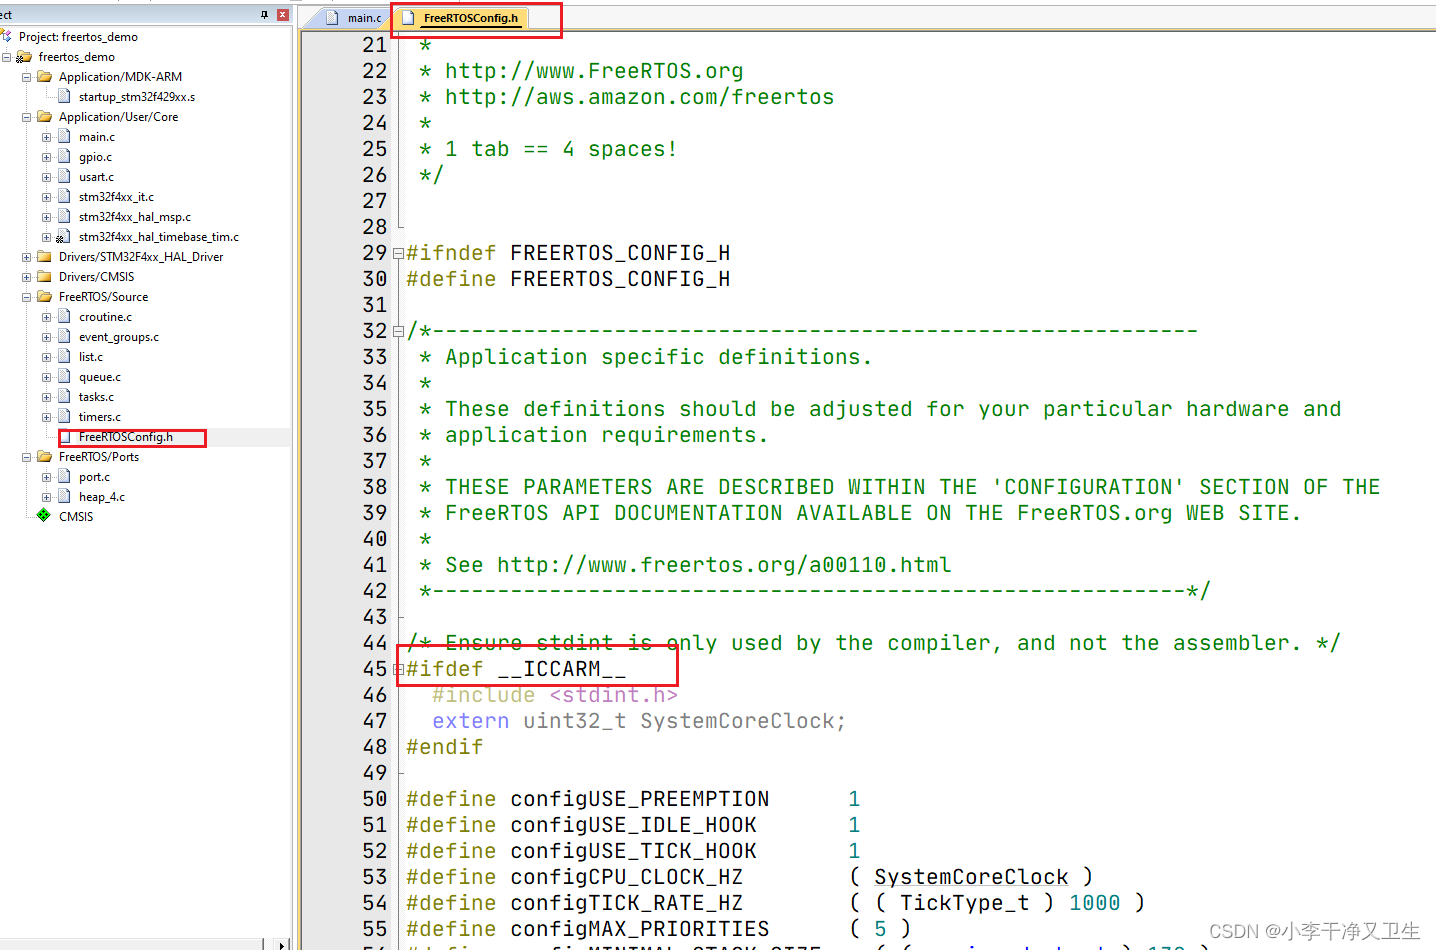Image resolution: width=1436 pixels, height=950 pixels.
Task: Select Project: freertos_demo root item
Action: click(78, 37)
